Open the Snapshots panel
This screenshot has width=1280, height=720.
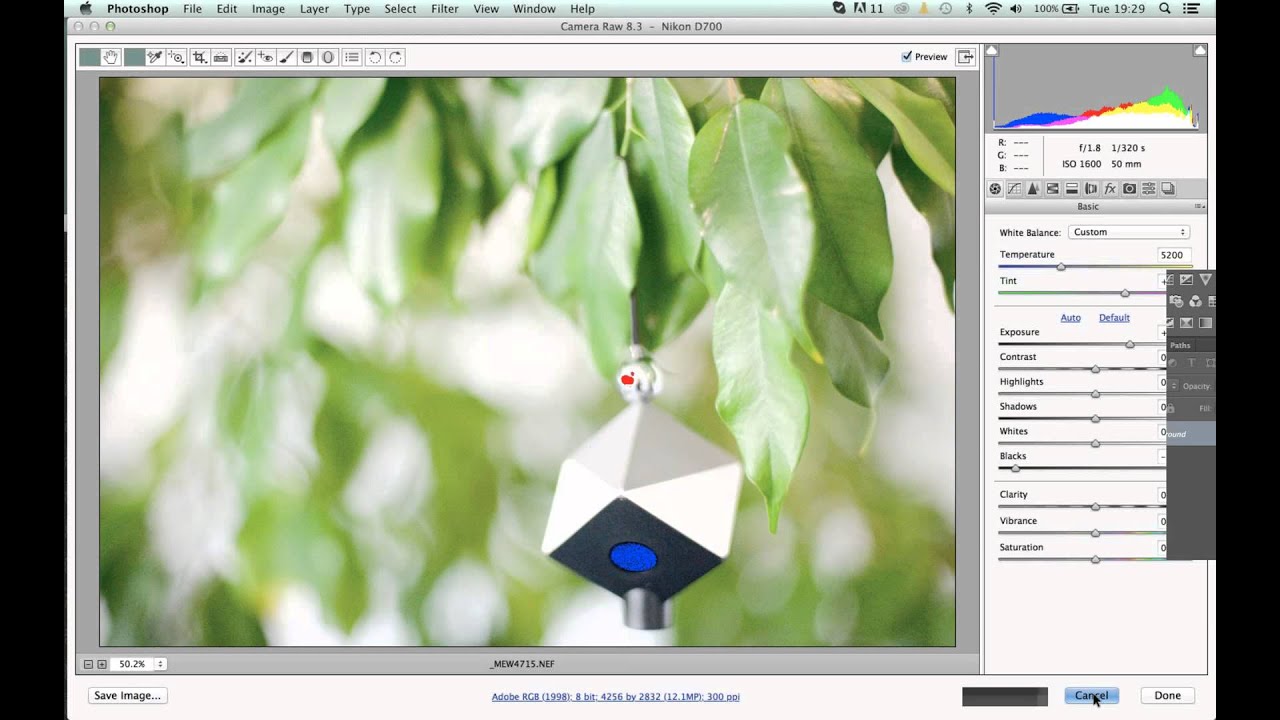coord(1168,188)
